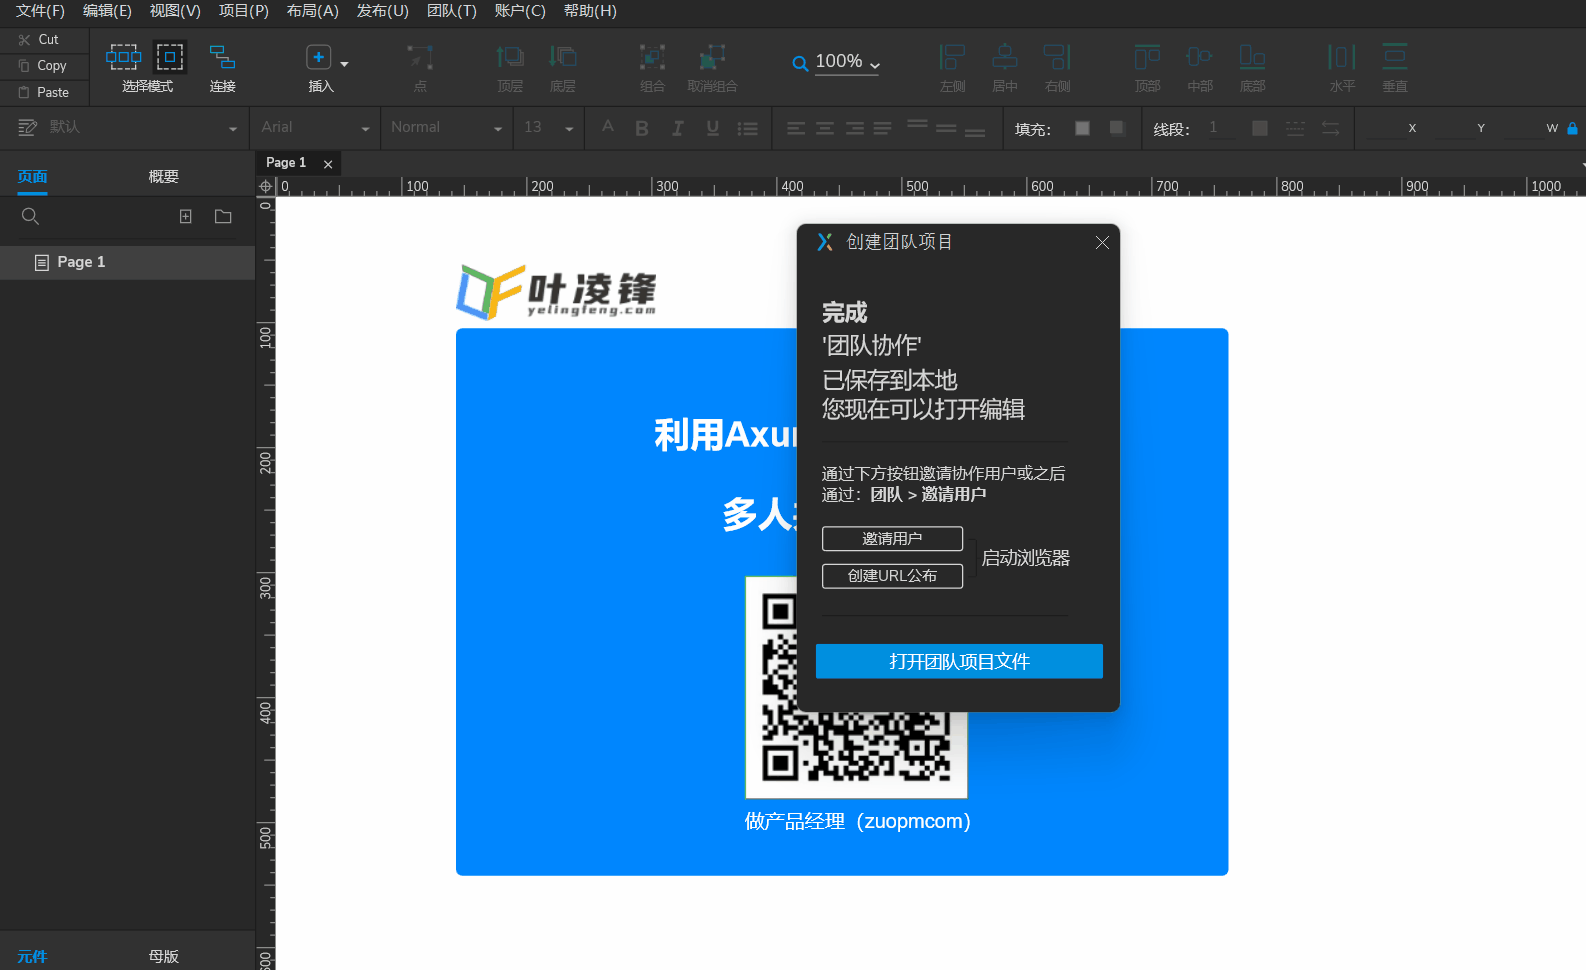The width and height of the screenshot is (1586, 970).
Task: Click the Paste toolbar button
Action: coord(43,93)
